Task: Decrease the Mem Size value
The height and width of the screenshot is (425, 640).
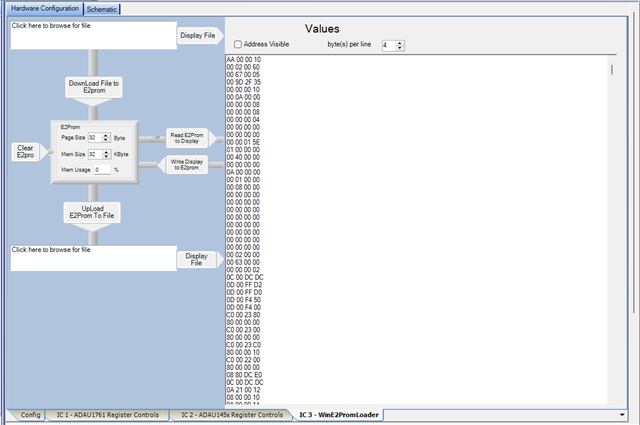Action: [x=107, y=157]
